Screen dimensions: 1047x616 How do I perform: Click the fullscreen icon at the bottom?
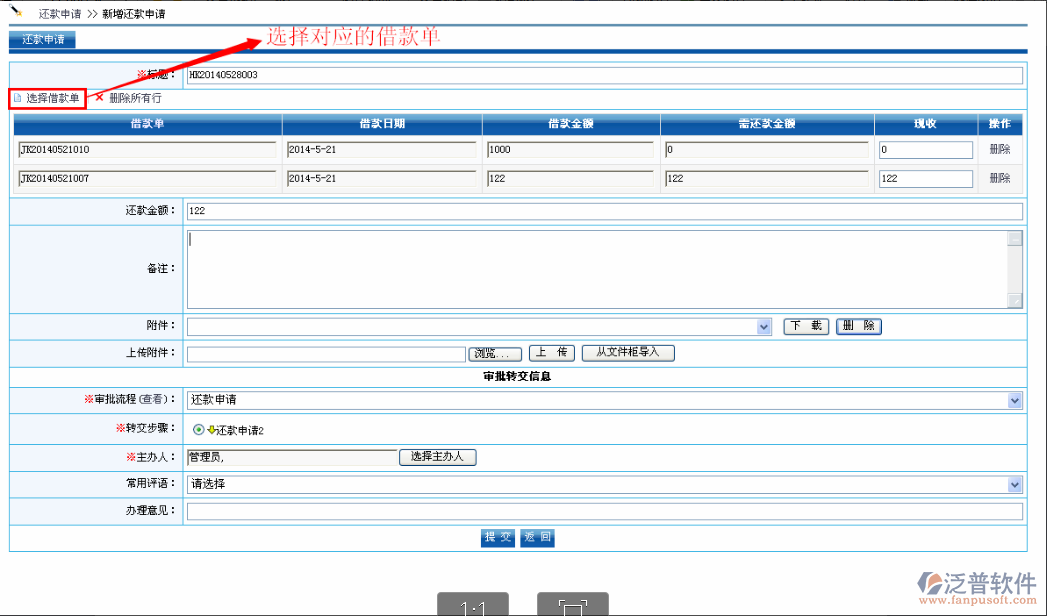tap(572, 607)
